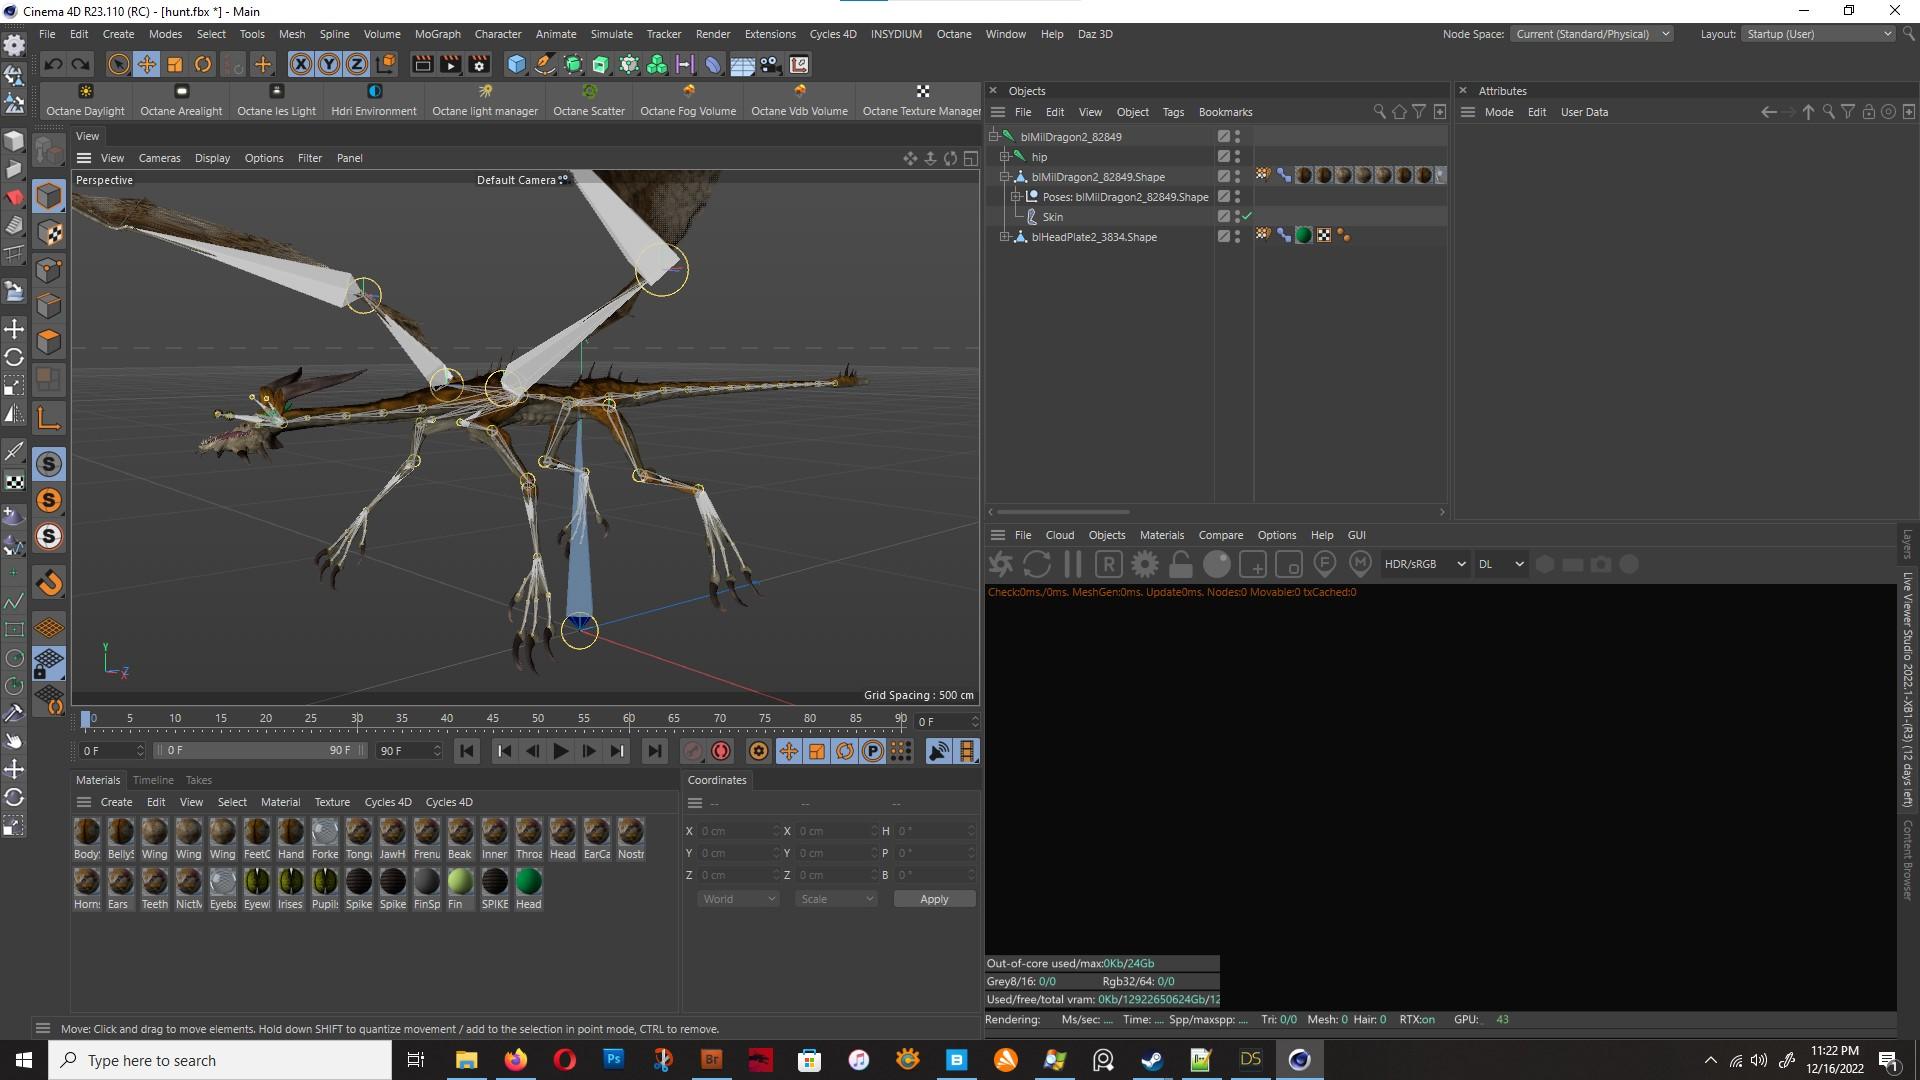Viewport: 1920px width, 1080px height.
Task: Select the green Head material swatch
Action: click(x=528, y=882)
